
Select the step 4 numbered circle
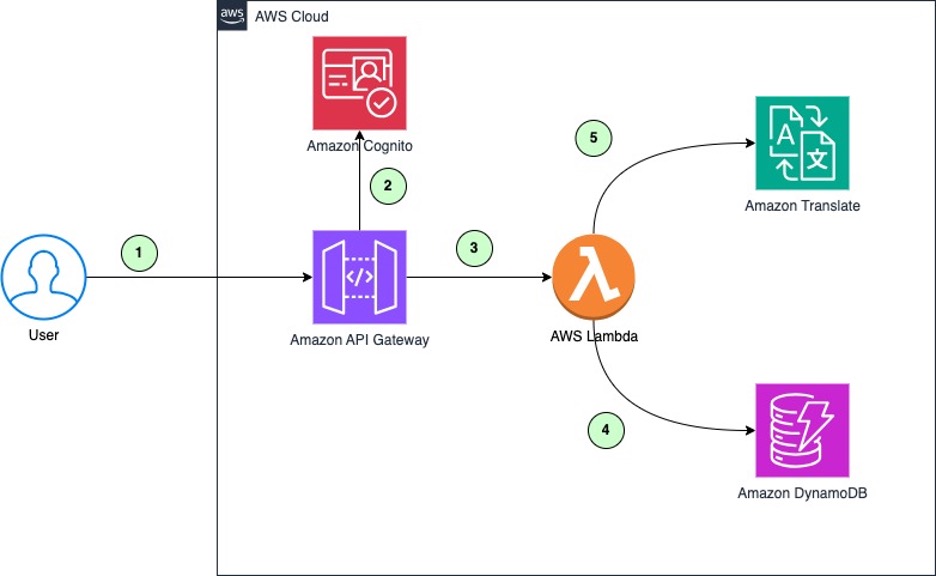(x=605, y=431)
